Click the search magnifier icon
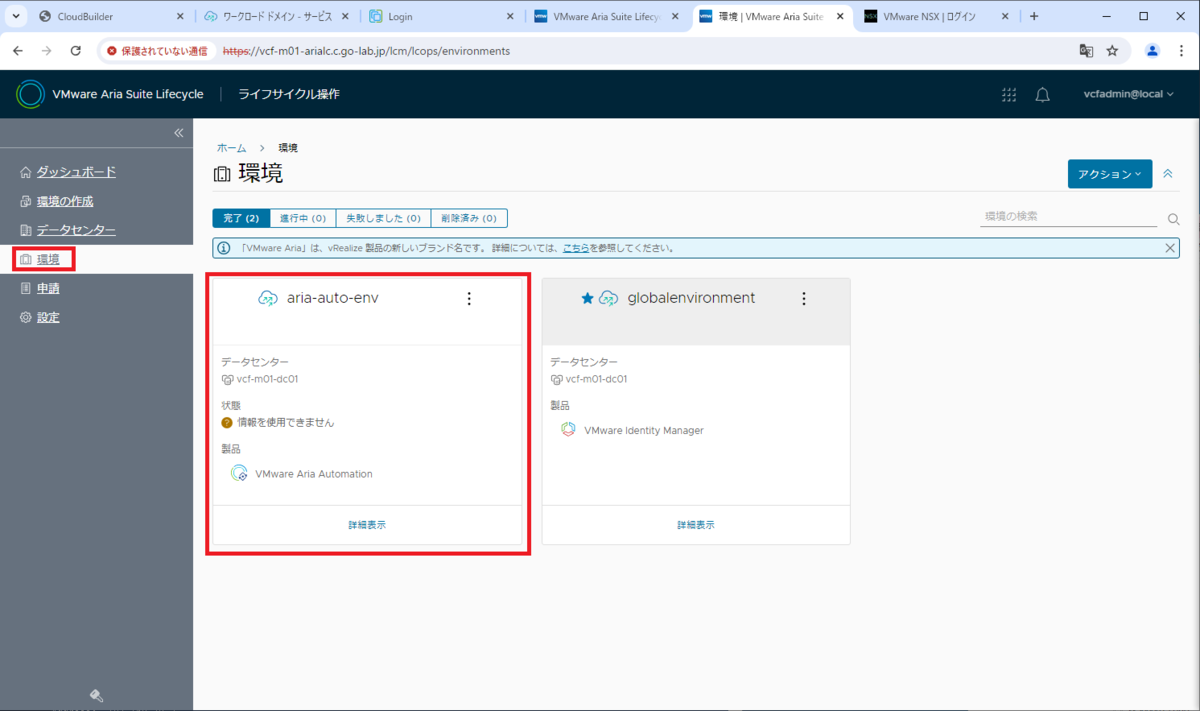 [x=1174, y=219]
